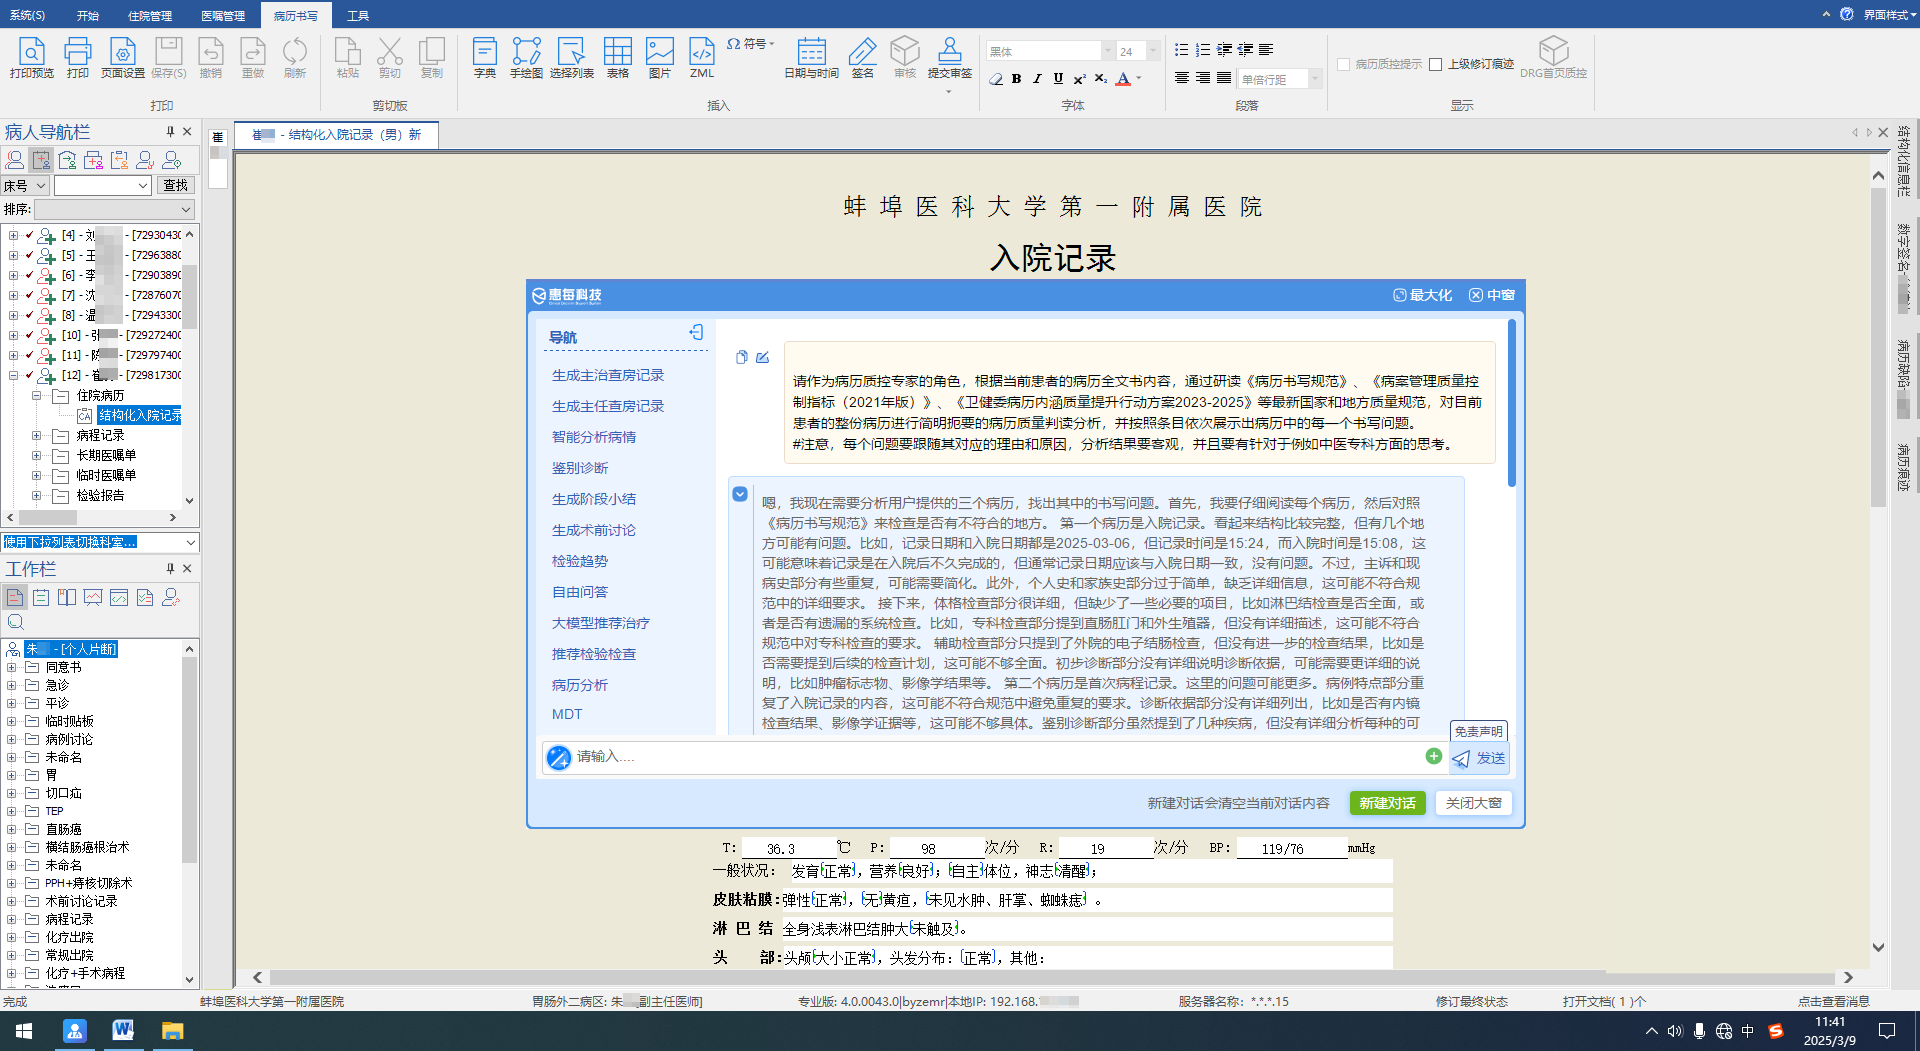Expand the 同意书 folder
This screenshot has height=1051, width=1920.
(12, 668)
